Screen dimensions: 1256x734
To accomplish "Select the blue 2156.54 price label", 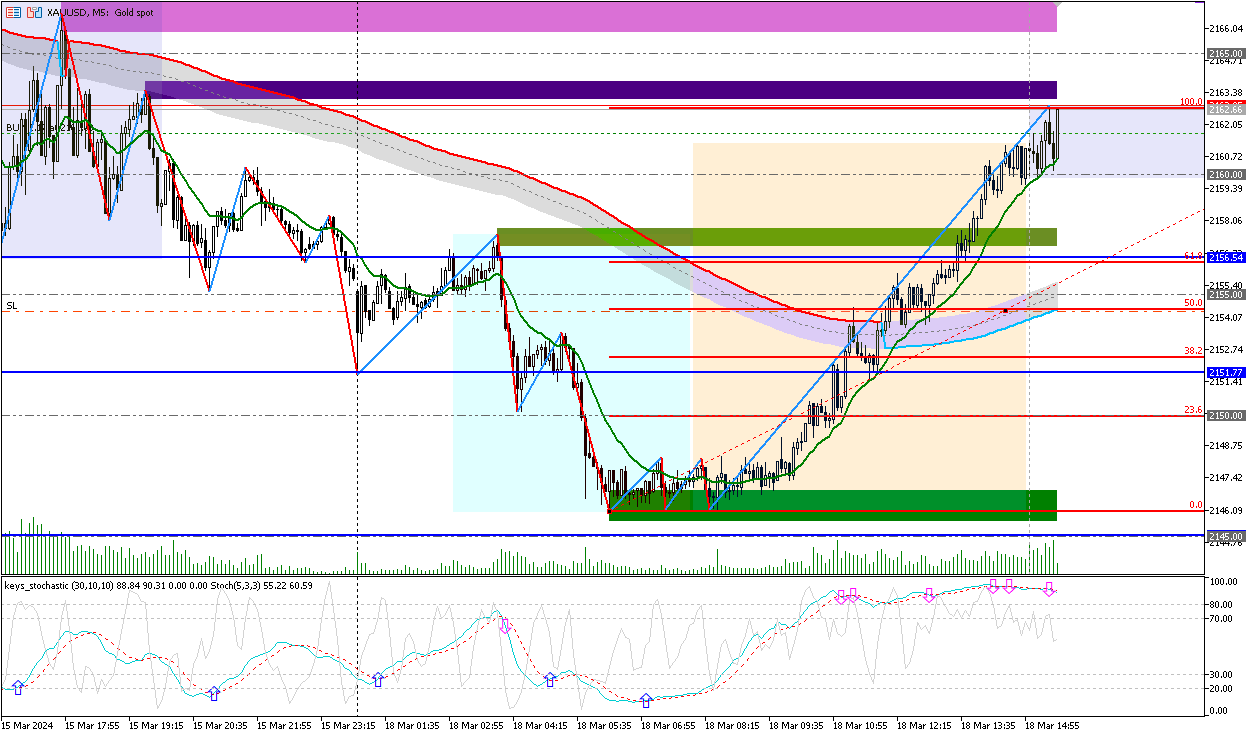I will pyautogui.click(x=1224, y=257).
